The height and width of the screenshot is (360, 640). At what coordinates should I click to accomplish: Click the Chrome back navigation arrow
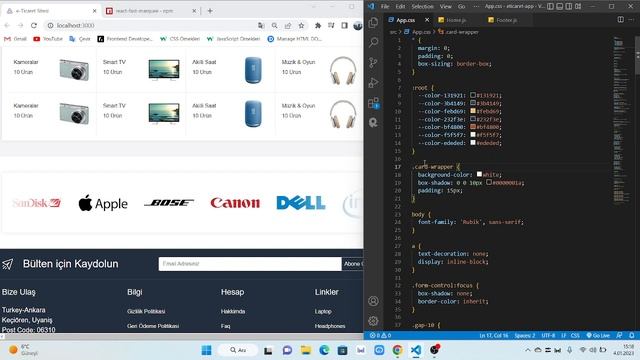[x=7, y=25]
